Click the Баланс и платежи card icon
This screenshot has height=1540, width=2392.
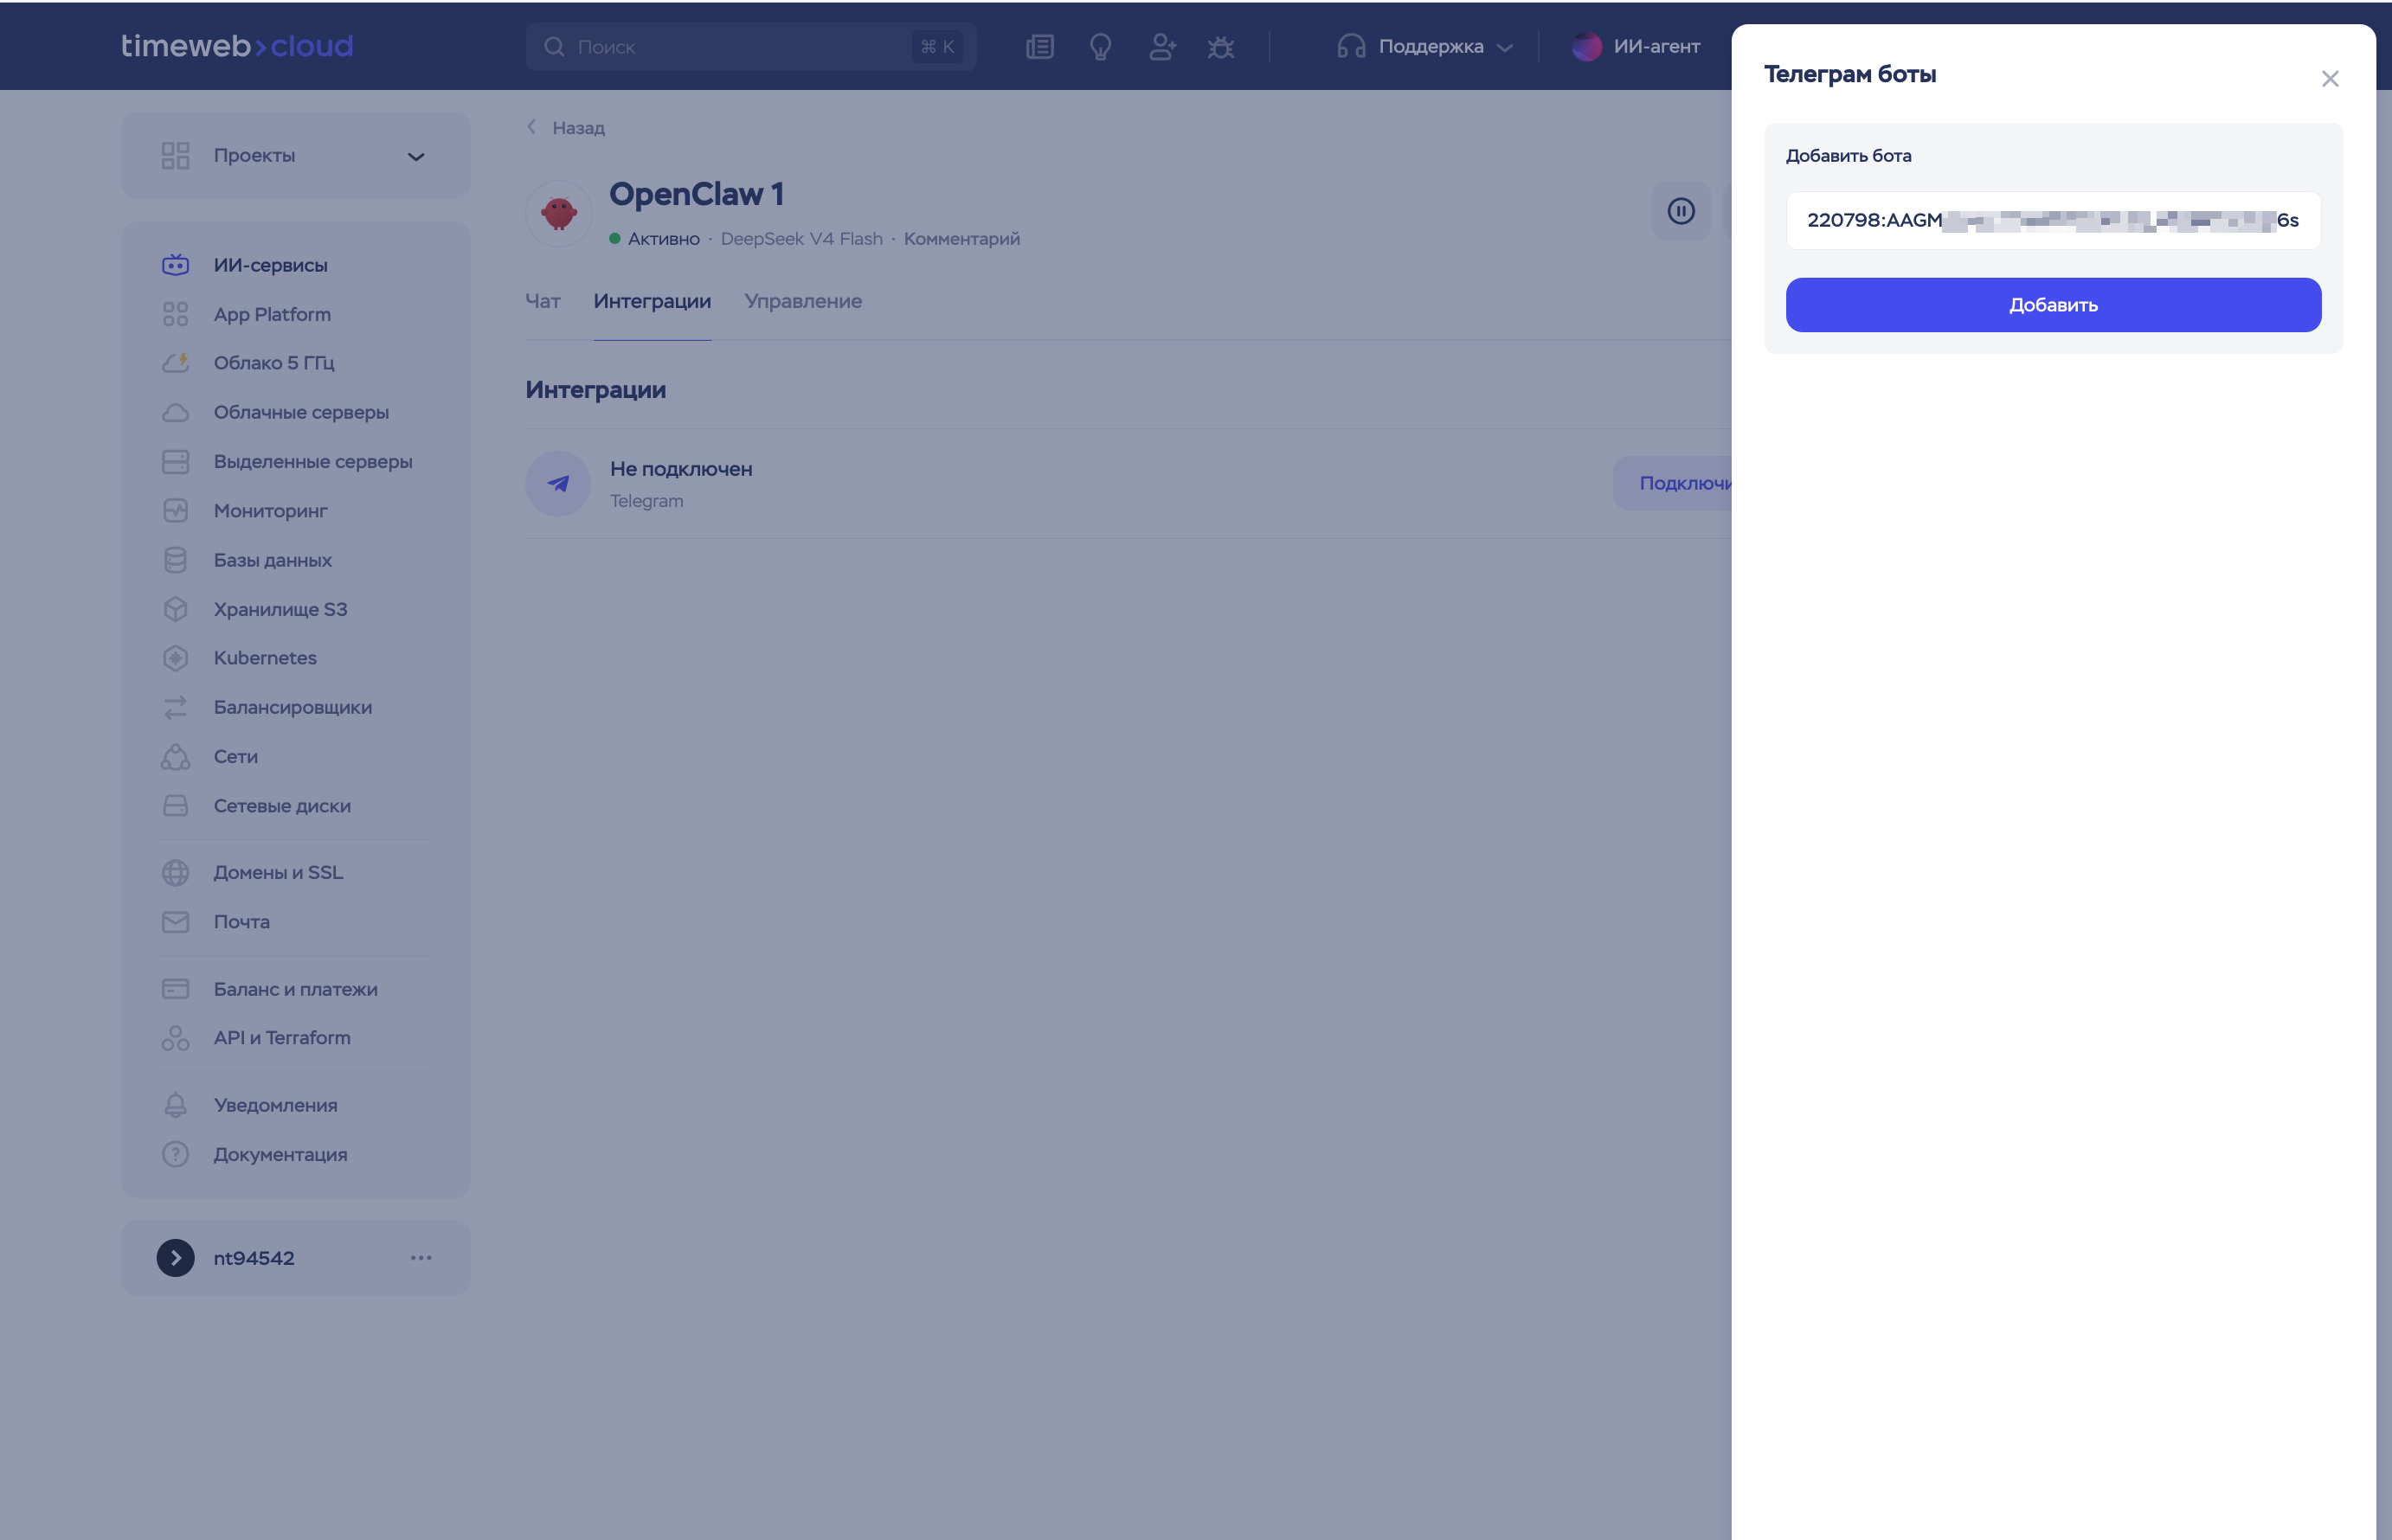tap(176, 989)
